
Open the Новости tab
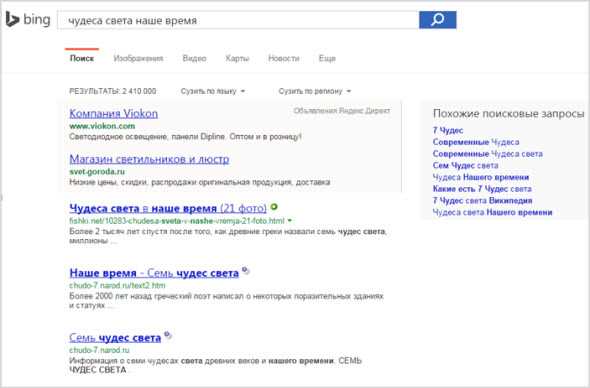[x=284, y=58]
